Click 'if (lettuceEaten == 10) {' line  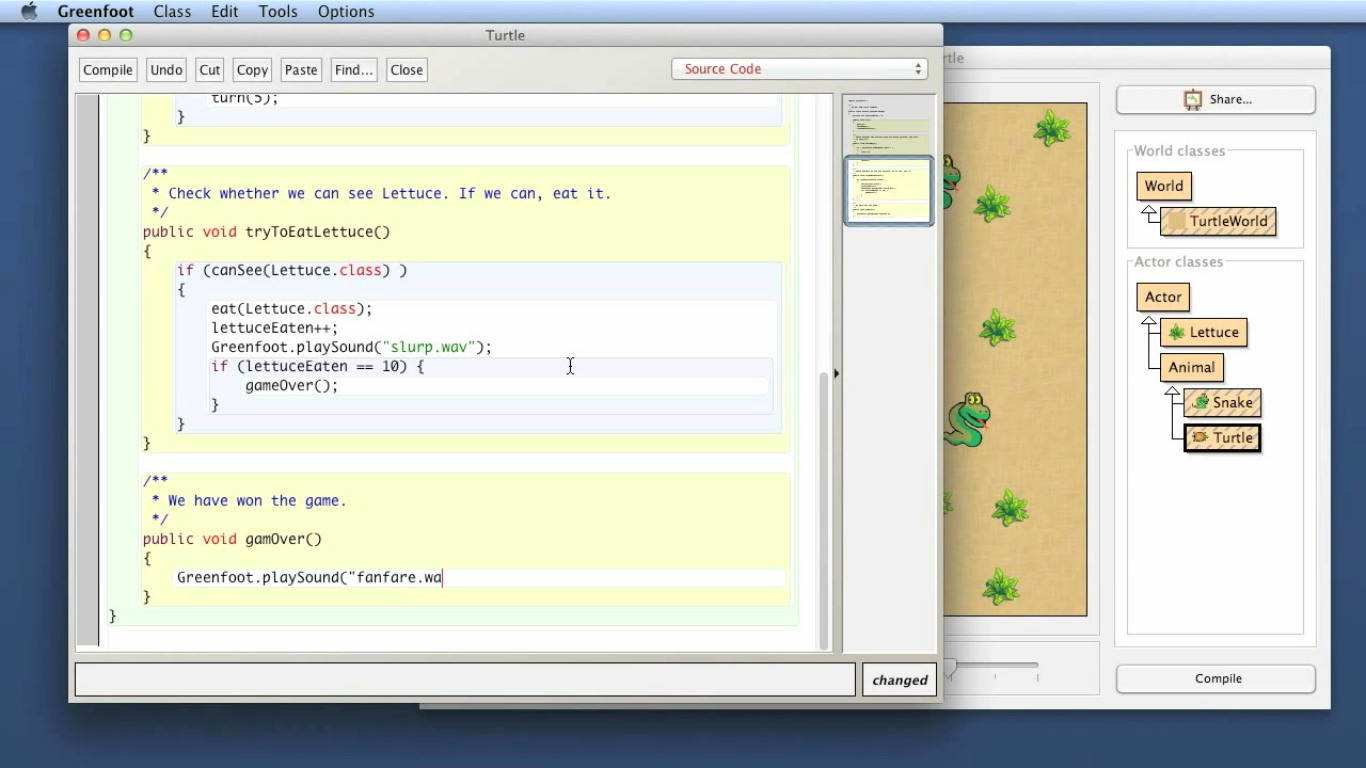coord(317,367)
